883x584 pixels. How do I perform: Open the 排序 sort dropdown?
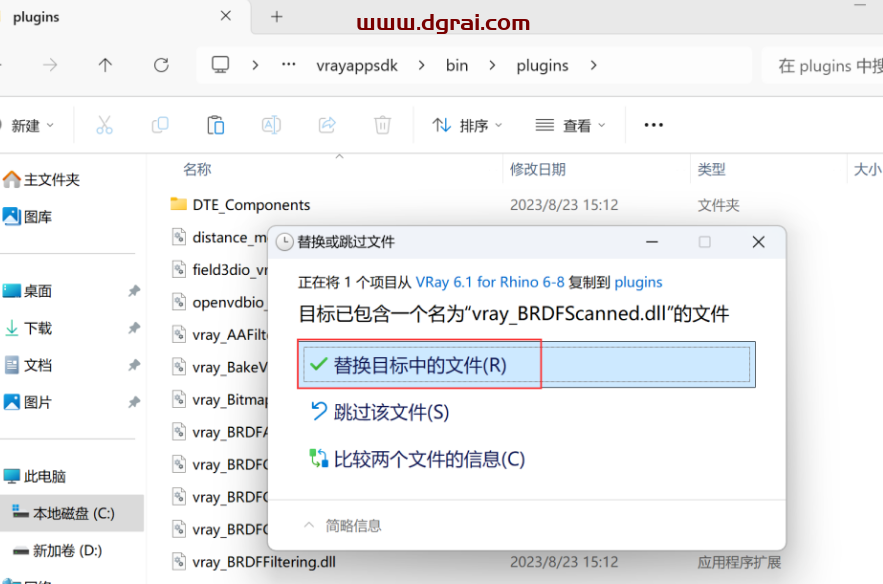tap(466, 124)
